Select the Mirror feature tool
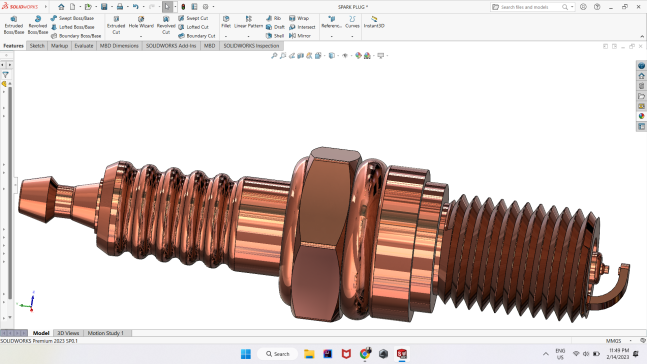The image size is (647, 364). [x=300, y=36]
